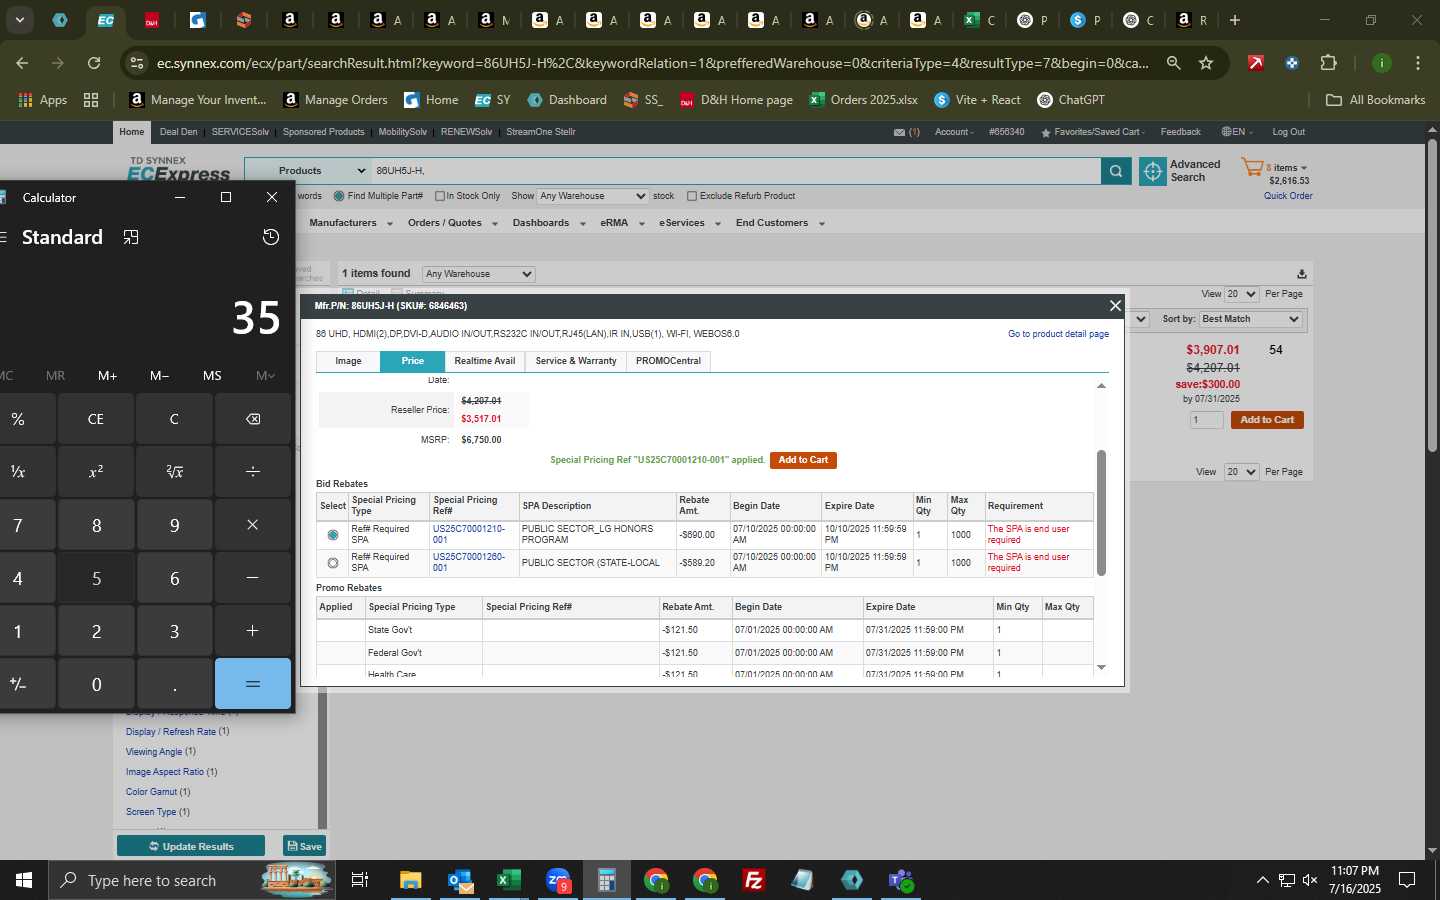Open Sort by Best Match dropdown

tap(1250, 319)
